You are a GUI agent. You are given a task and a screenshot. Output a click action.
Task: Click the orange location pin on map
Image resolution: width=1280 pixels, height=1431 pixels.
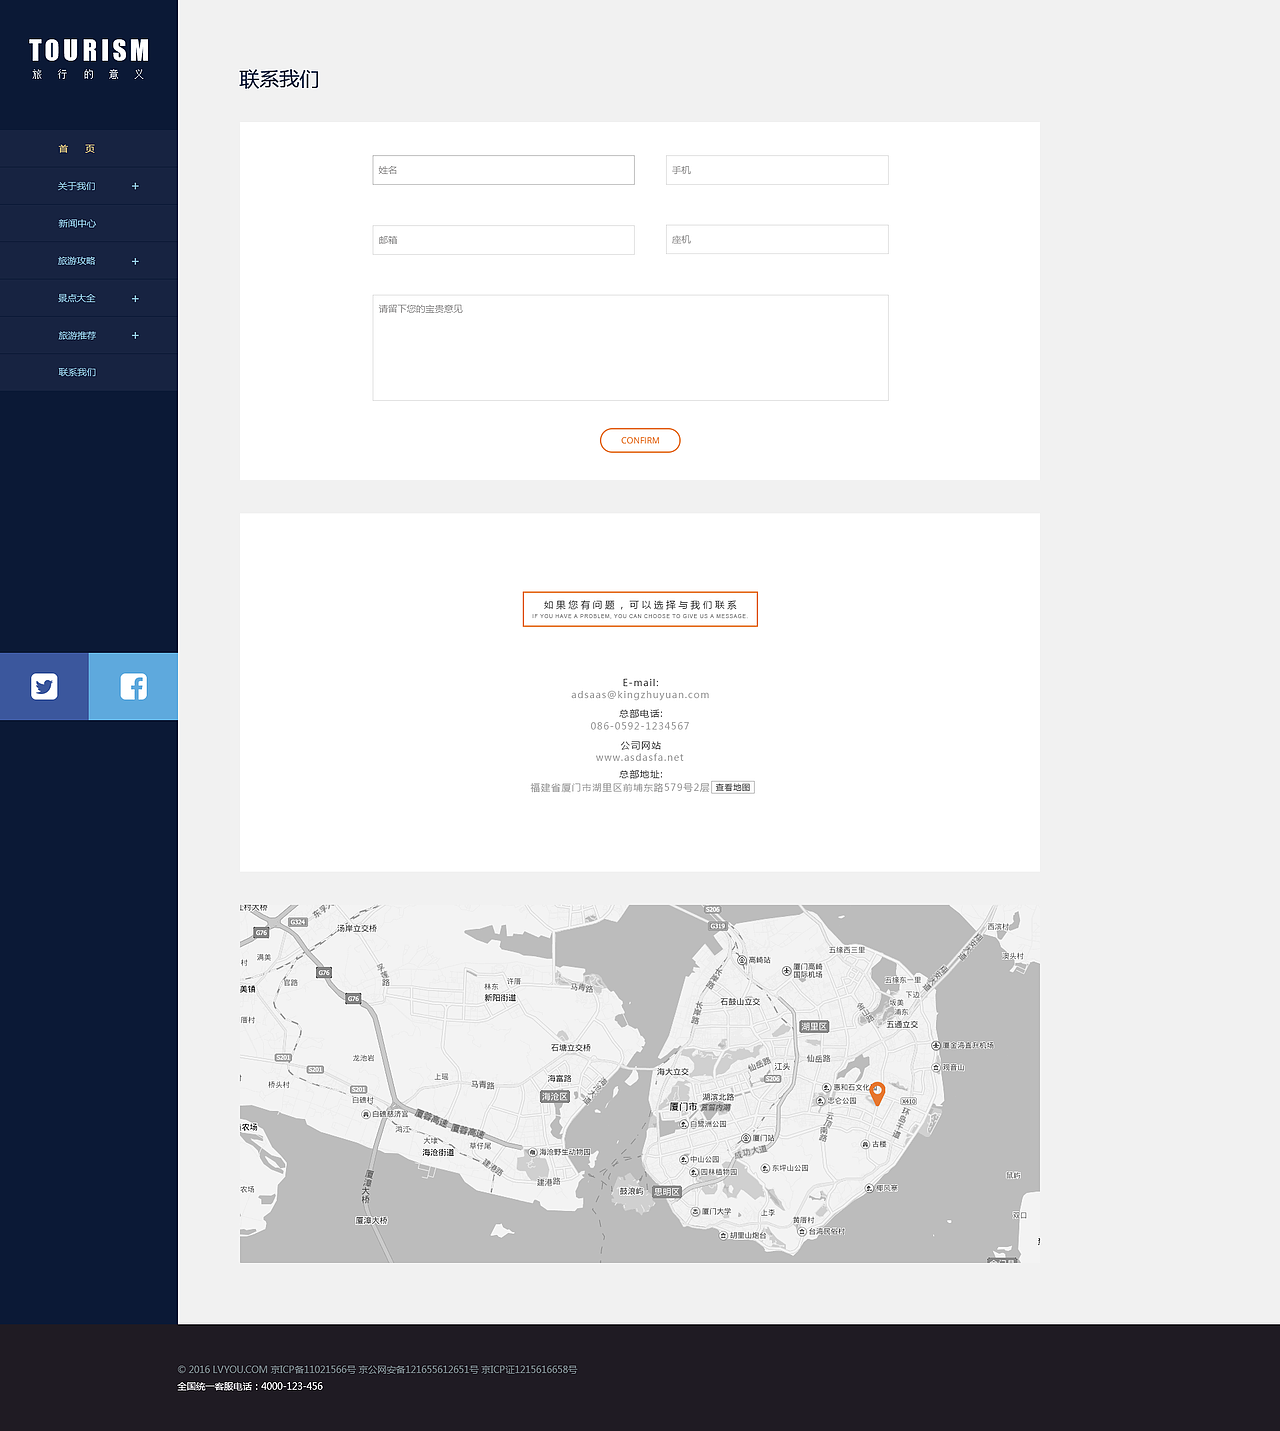click(x=877, y=1093)
